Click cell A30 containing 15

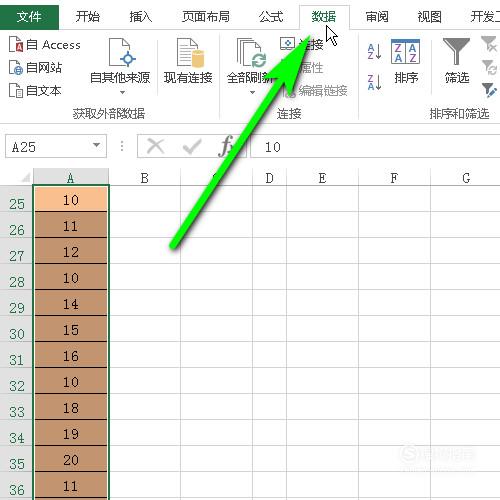pos(71,329)
